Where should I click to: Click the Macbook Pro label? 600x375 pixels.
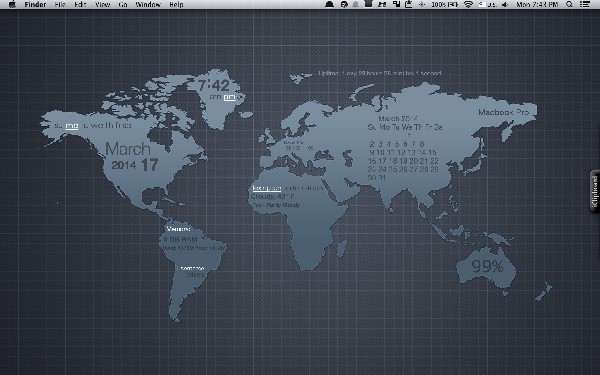pyautogui.click(x=504, y=112)
